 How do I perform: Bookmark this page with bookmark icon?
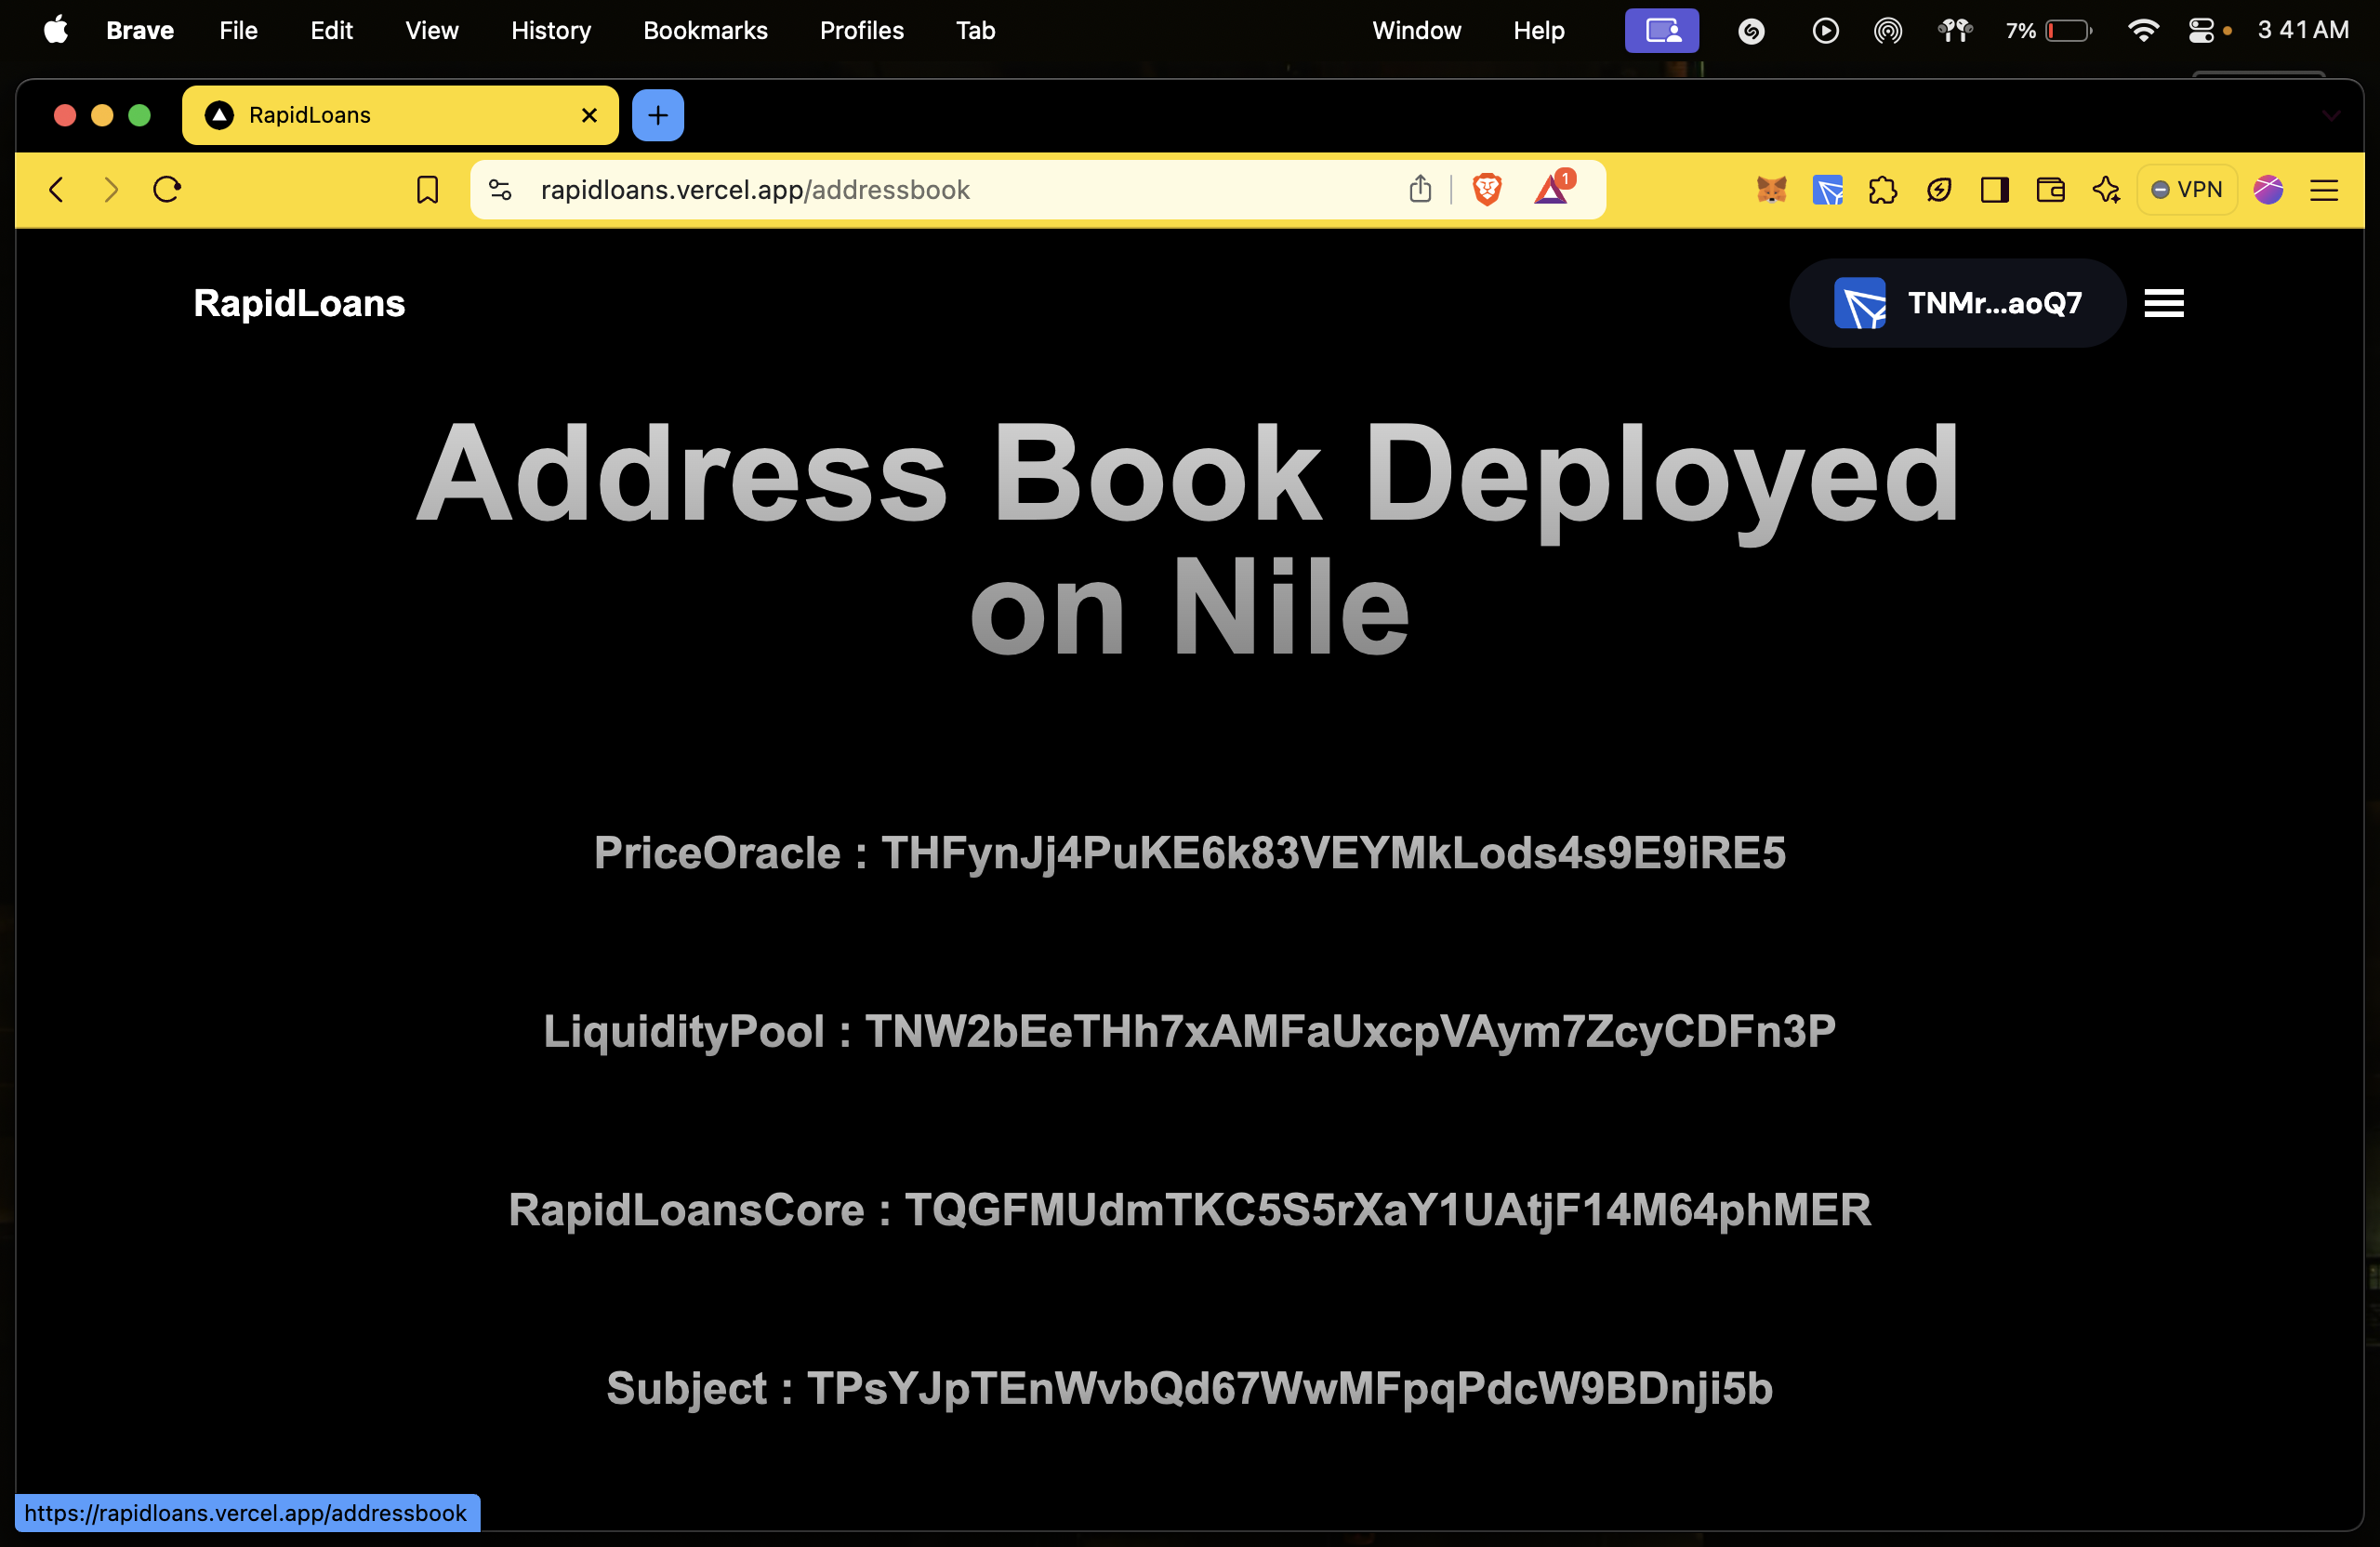click(x=427, y=189)
